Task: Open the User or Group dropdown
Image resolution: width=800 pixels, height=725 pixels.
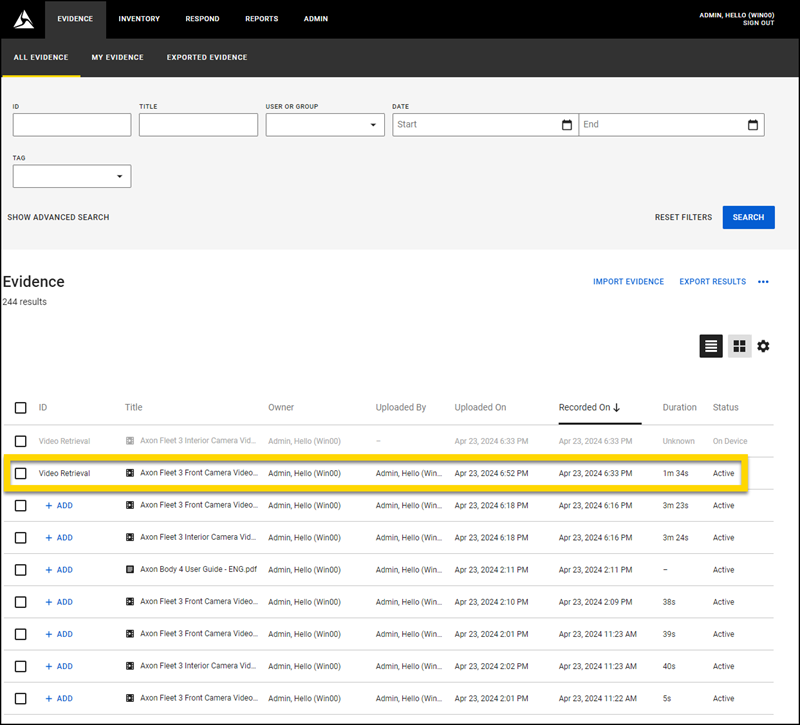Action: point(325,125)
